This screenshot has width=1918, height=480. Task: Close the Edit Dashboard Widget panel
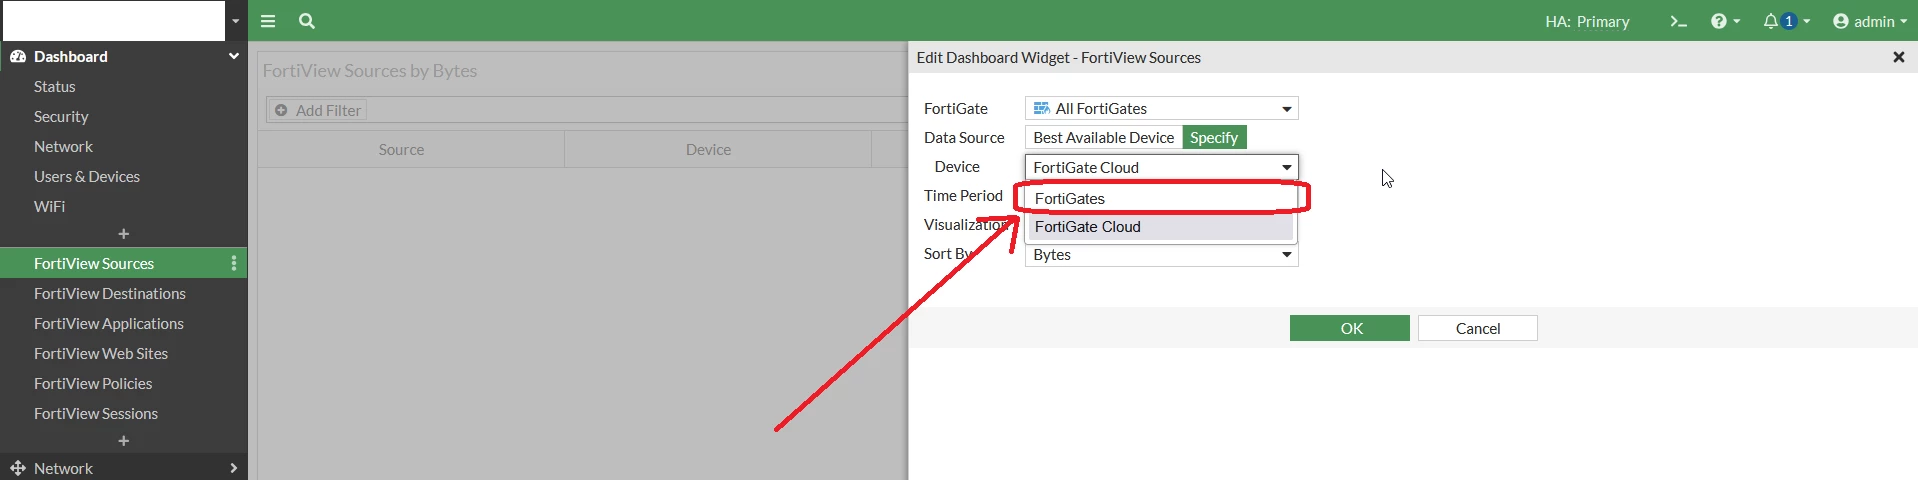tap(1898, 58)
